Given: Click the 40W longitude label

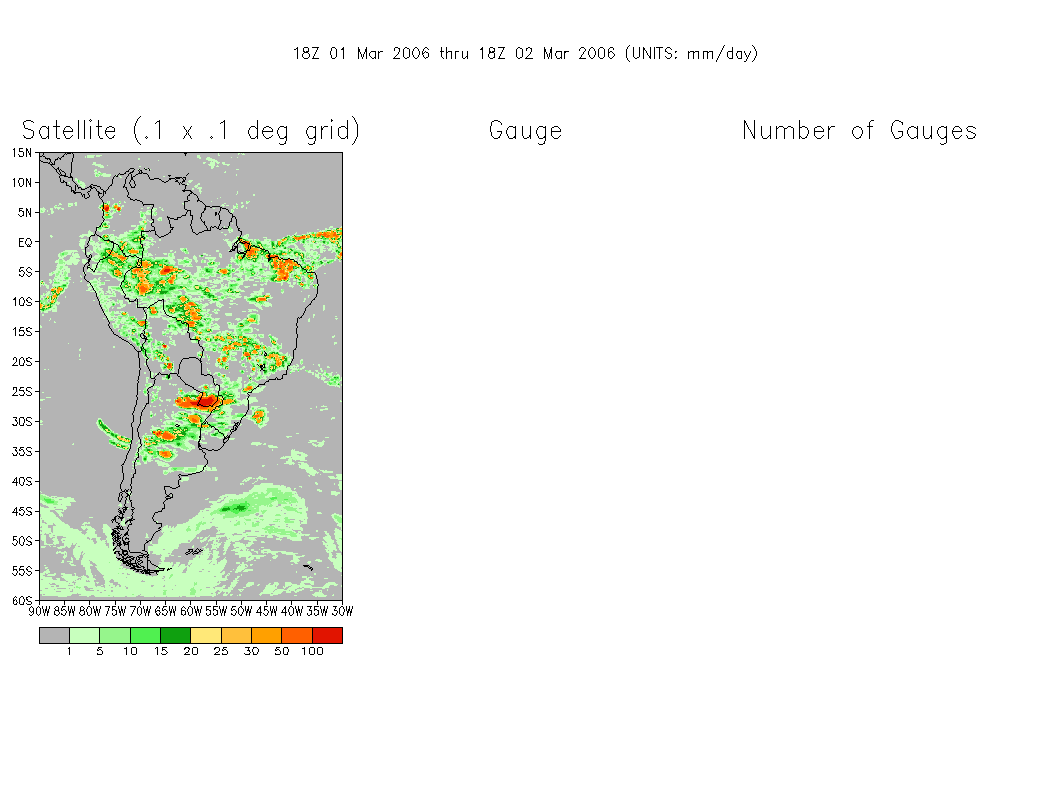Looking at the screenshot, I should (292, 611).
